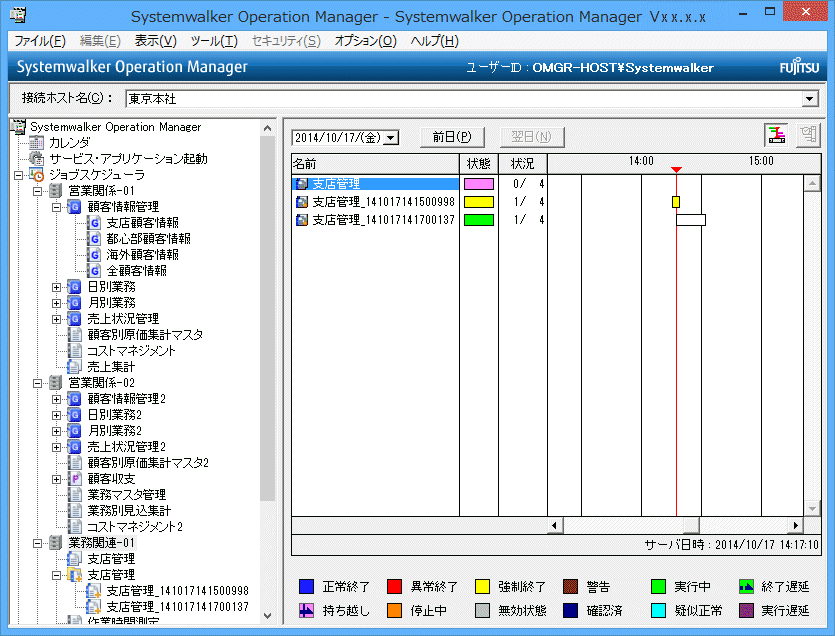Expand the 月別業務 tree node
835x636 pixels.
(56, 303)
